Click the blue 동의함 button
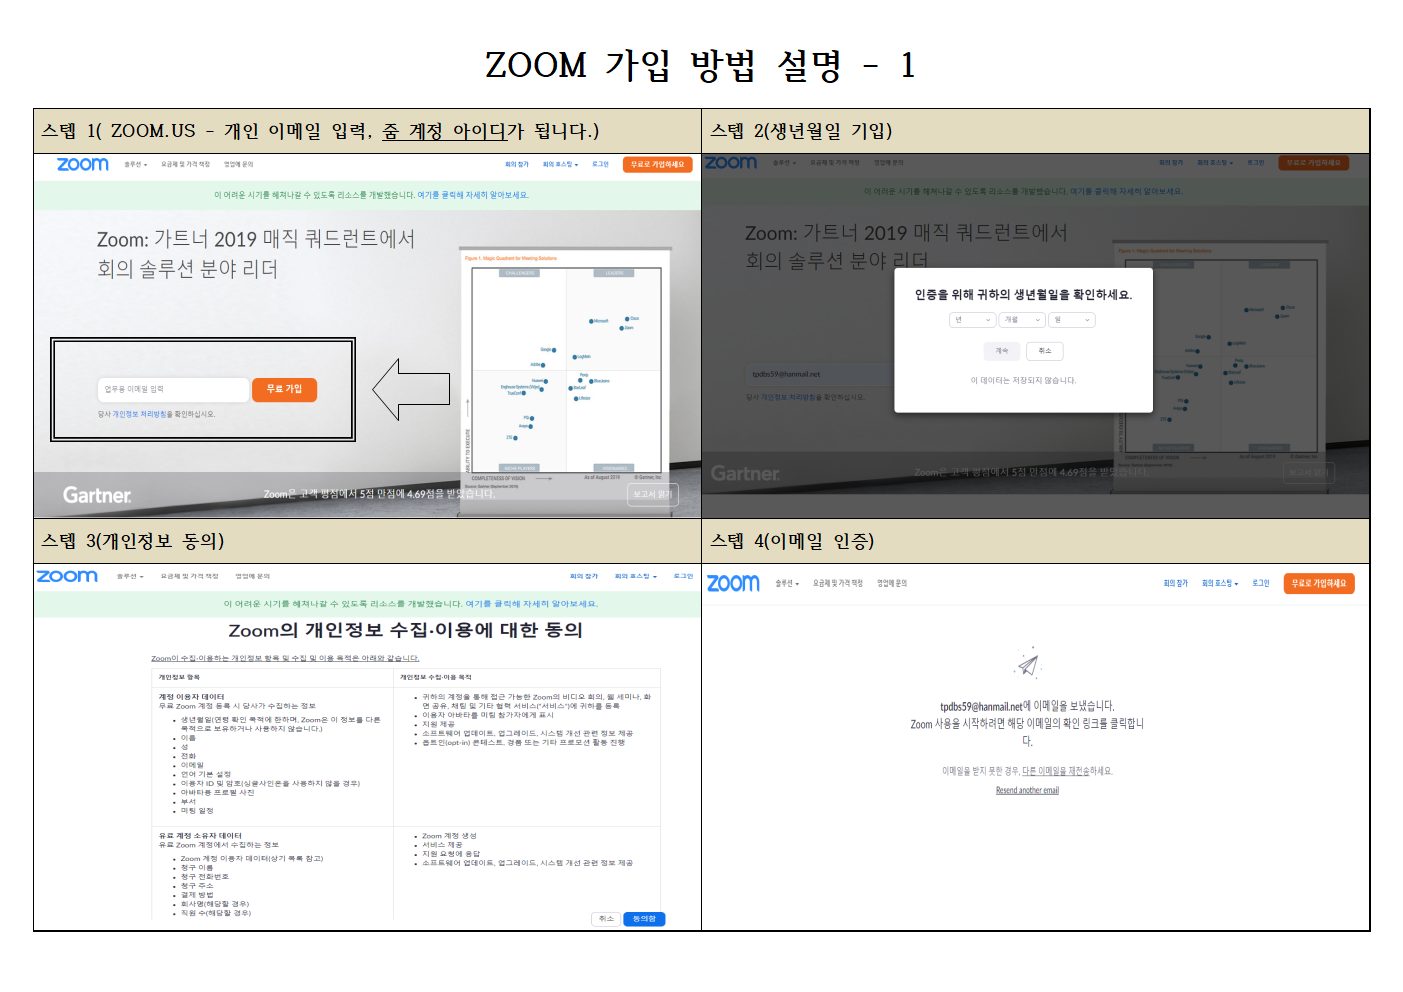 click(x=644, y=919)
